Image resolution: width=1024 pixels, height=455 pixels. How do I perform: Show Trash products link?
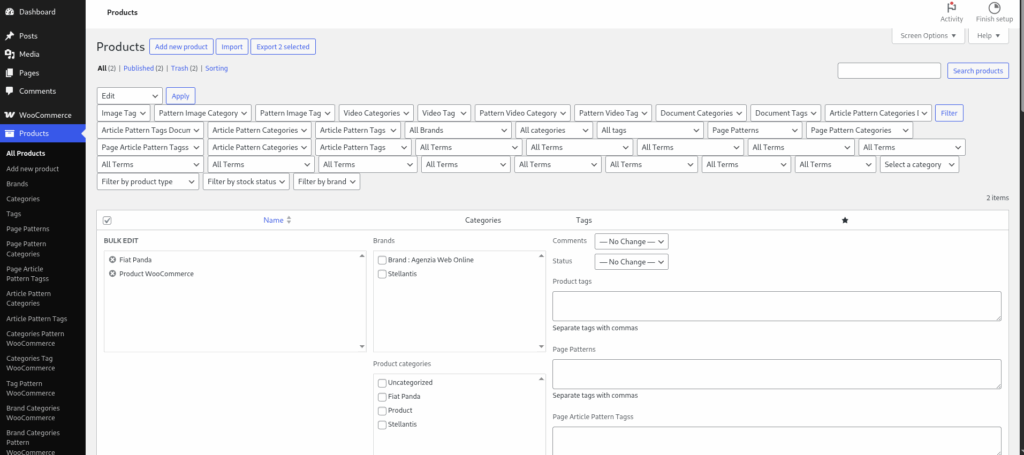[180, 68]
